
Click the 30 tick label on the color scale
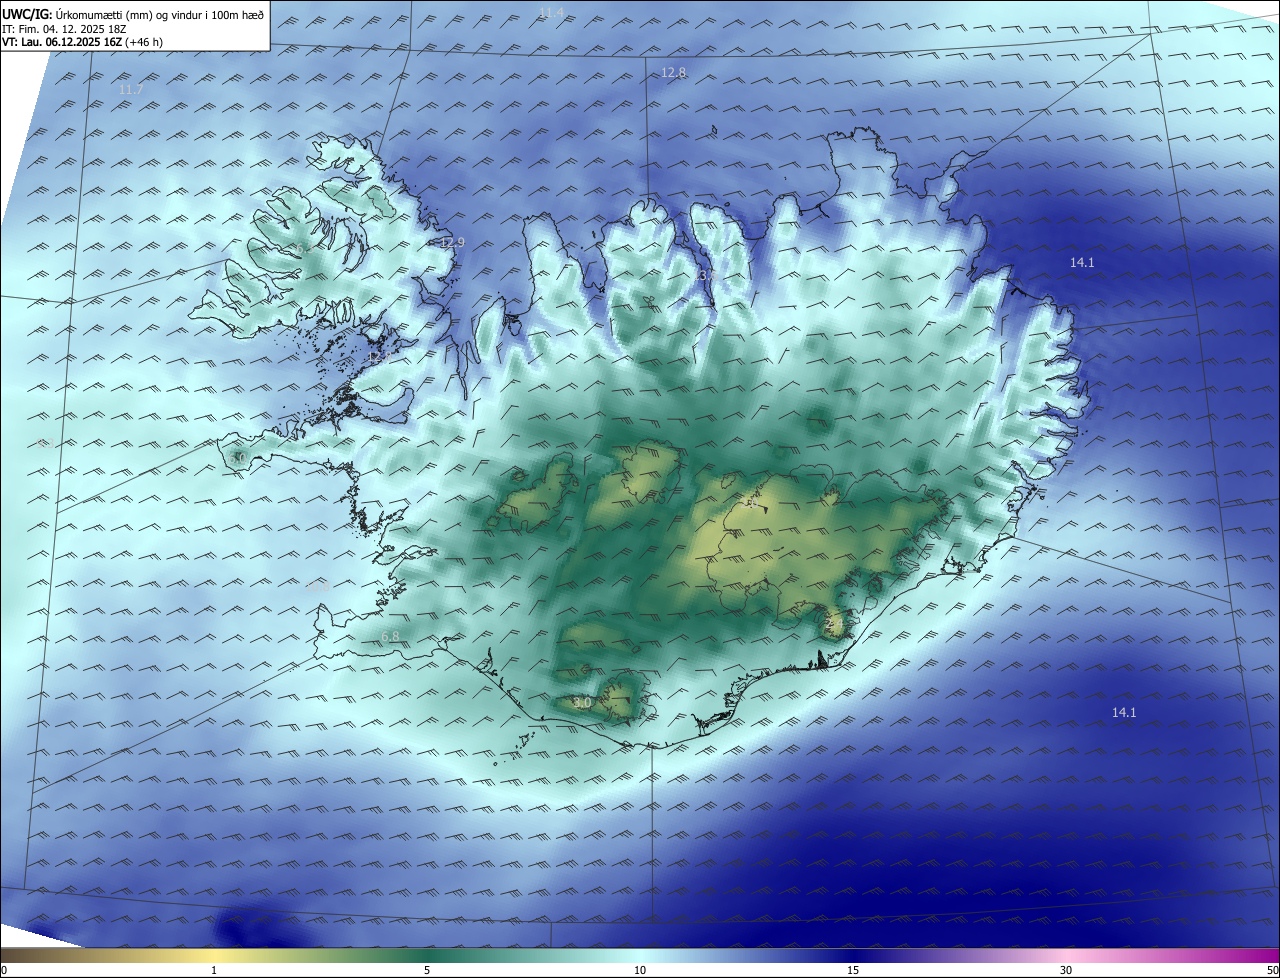[x=1066, y=970]
